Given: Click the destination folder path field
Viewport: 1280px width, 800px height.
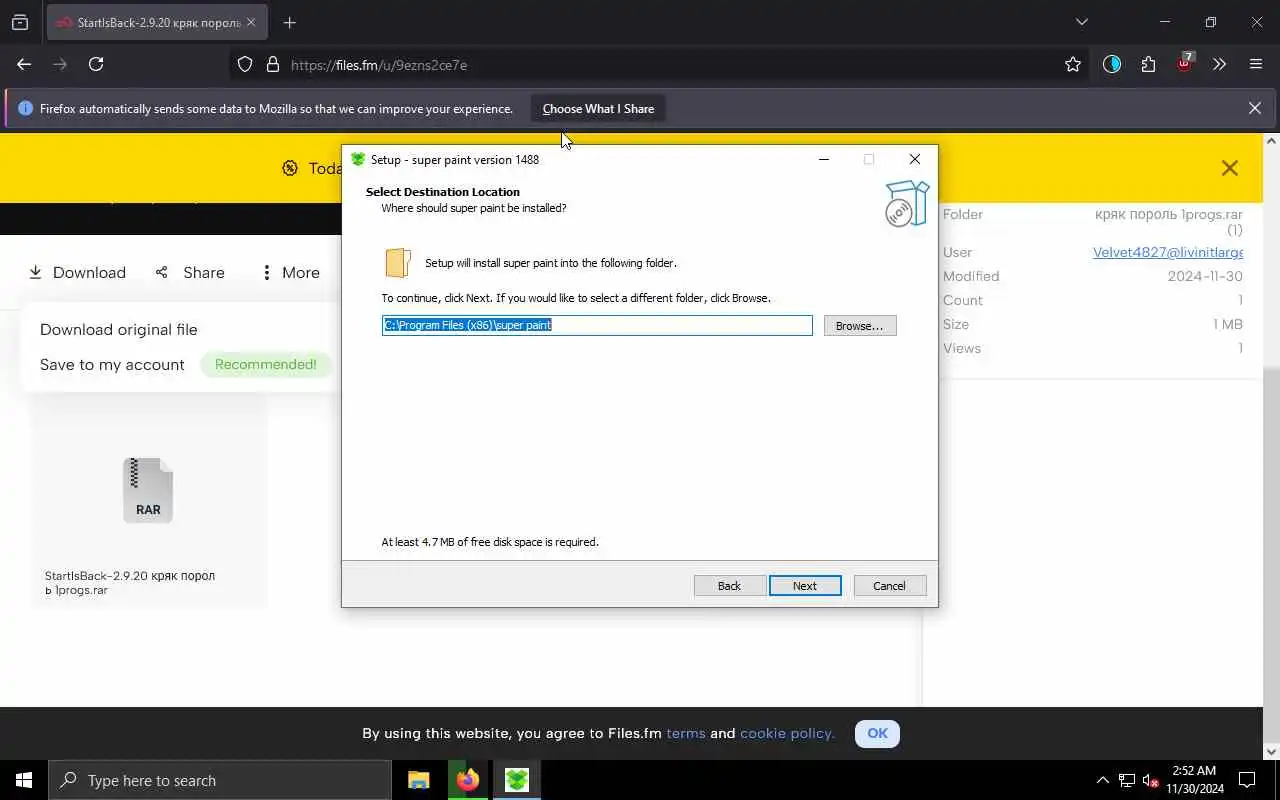Looking at the screenshot, I should tap(597, 325).
